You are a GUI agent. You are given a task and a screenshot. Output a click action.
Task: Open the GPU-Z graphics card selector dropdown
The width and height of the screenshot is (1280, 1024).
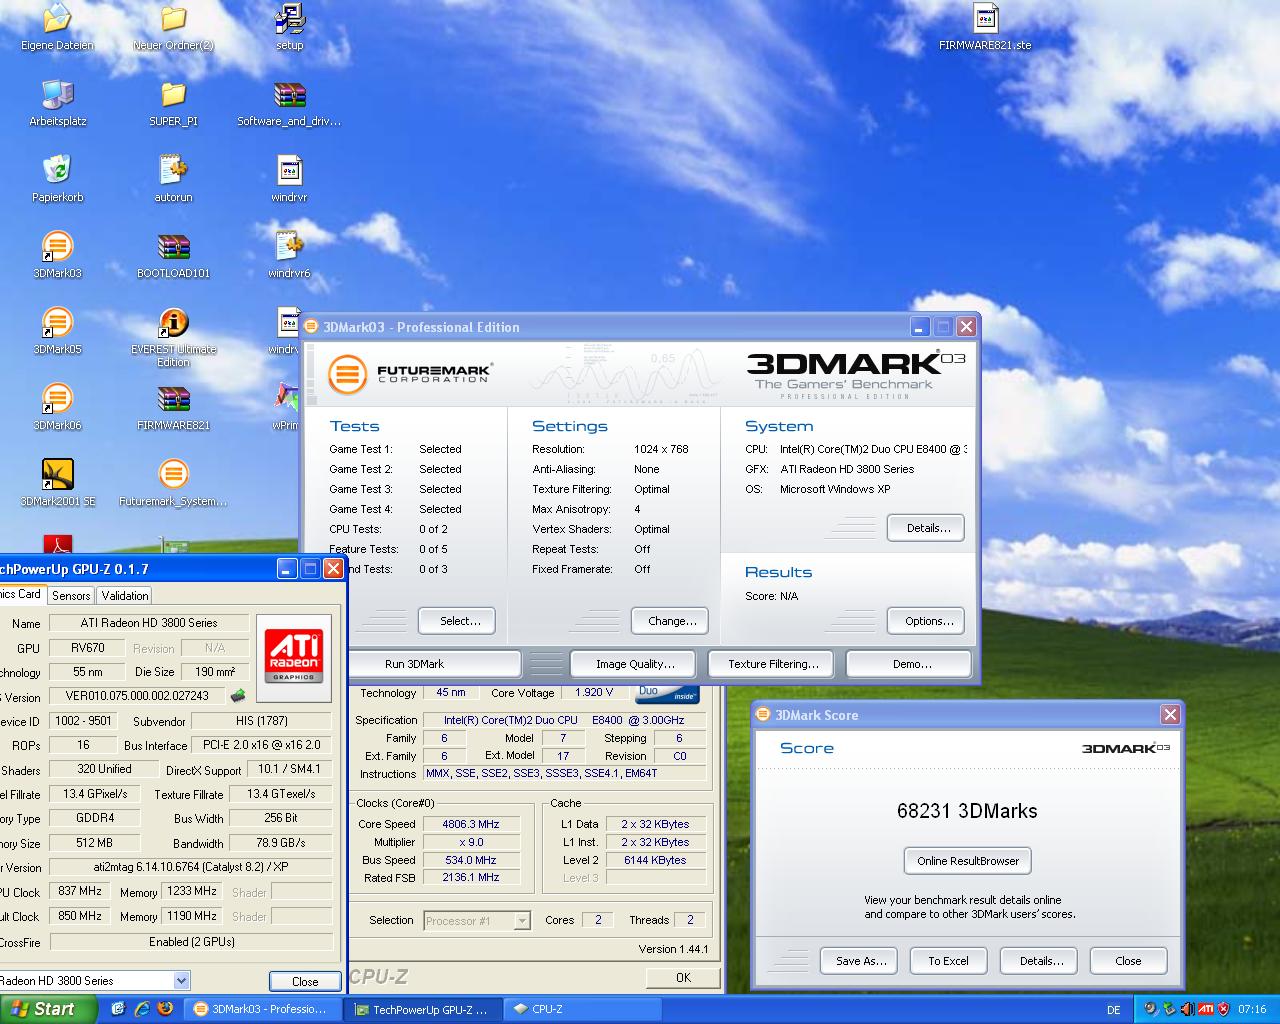(181, 981)
